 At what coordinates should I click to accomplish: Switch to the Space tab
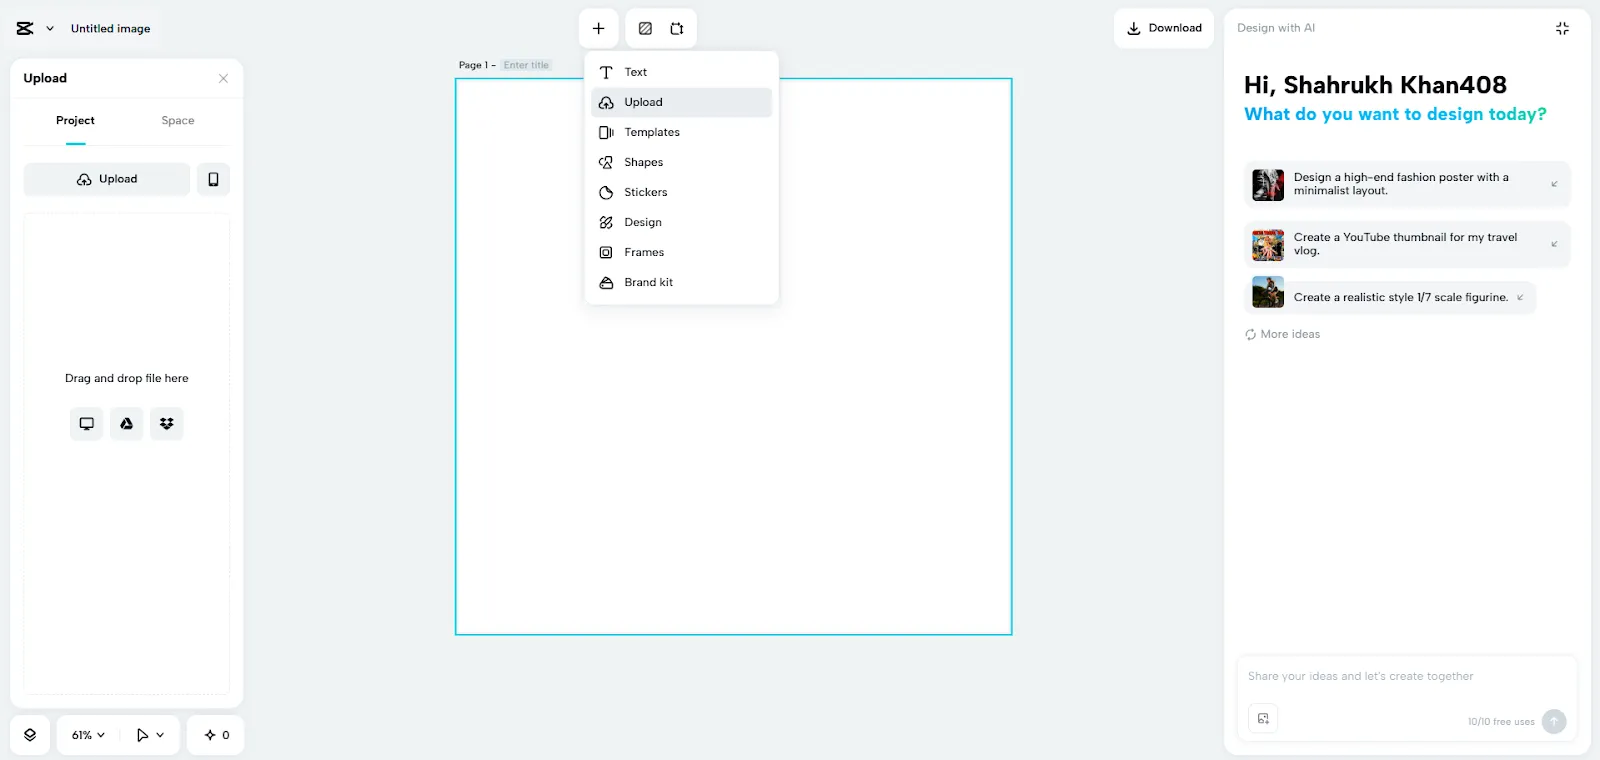178,121
